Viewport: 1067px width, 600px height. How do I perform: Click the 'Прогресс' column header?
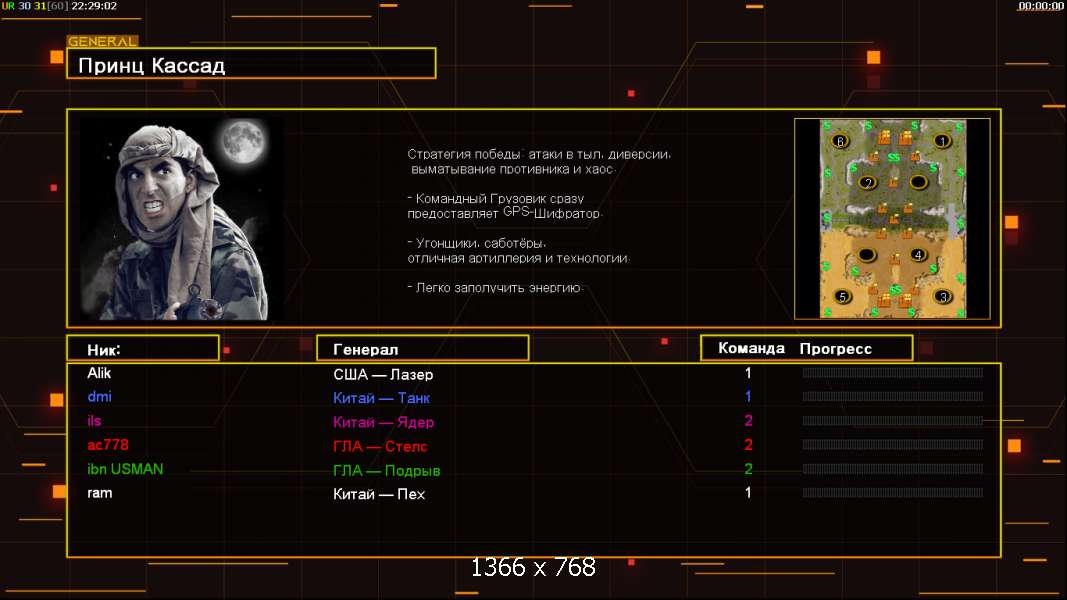(835, 349)
